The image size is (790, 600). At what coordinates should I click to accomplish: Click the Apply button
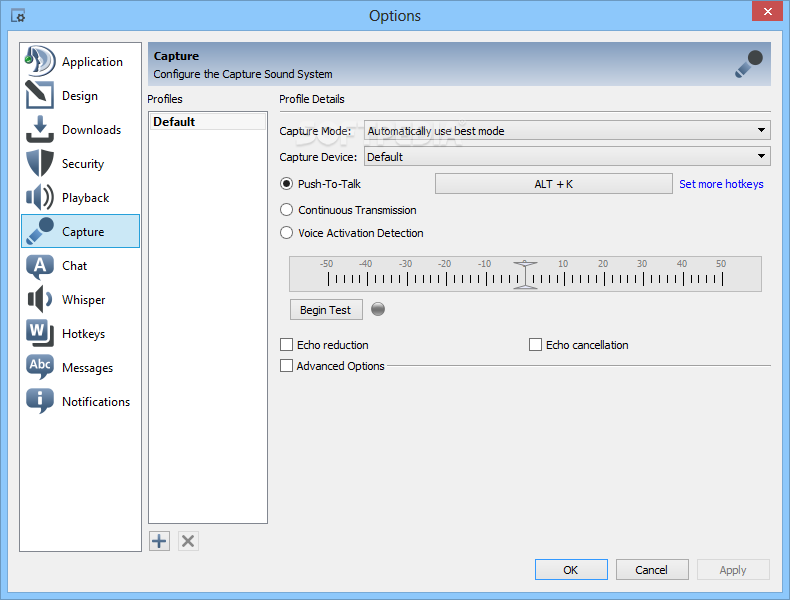[x=733, y=570]
